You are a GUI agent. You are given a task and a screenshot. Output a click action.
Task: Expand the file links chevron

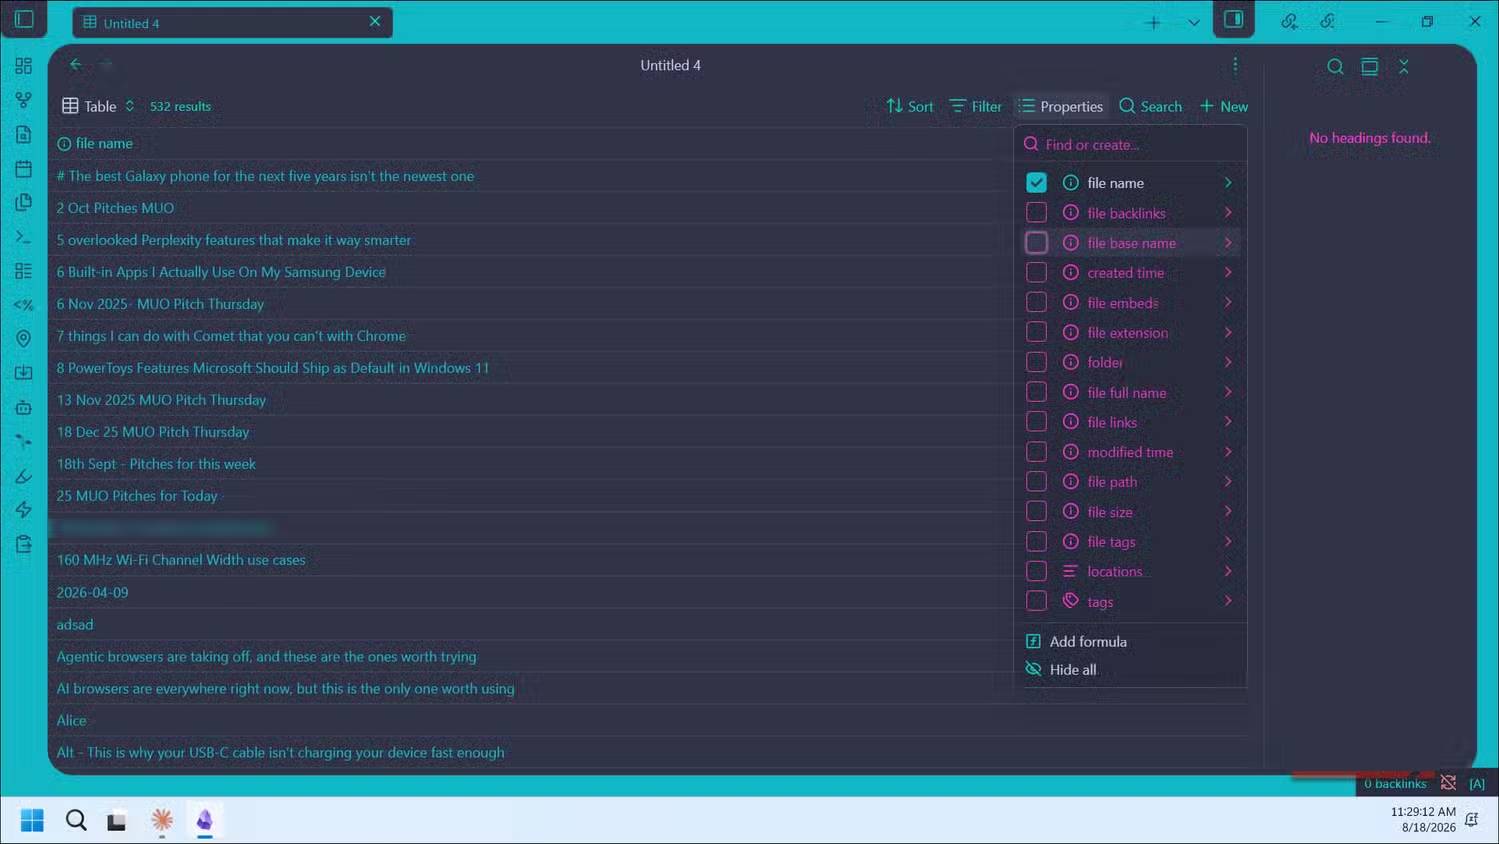1228,421
